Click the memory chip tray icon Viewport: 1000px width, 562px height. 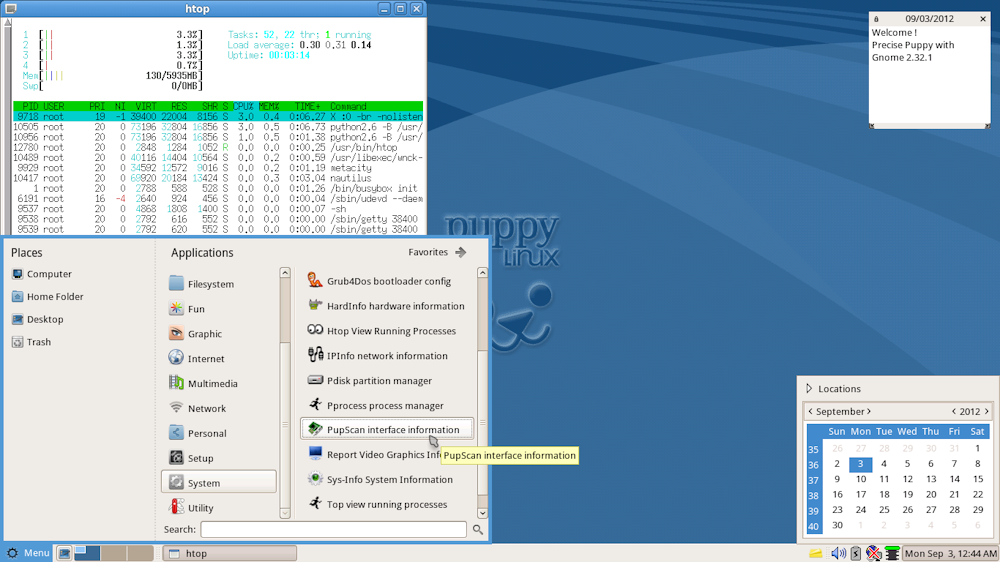tap(892, 554)
